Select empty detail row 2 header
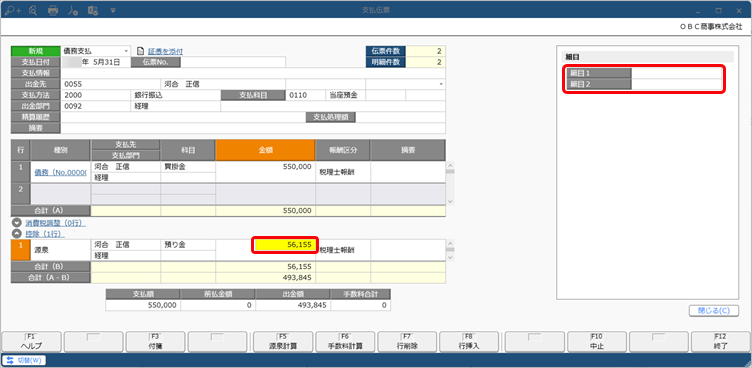Image resolution: width=752 pixels, height=368 pixels. [20, 193]
